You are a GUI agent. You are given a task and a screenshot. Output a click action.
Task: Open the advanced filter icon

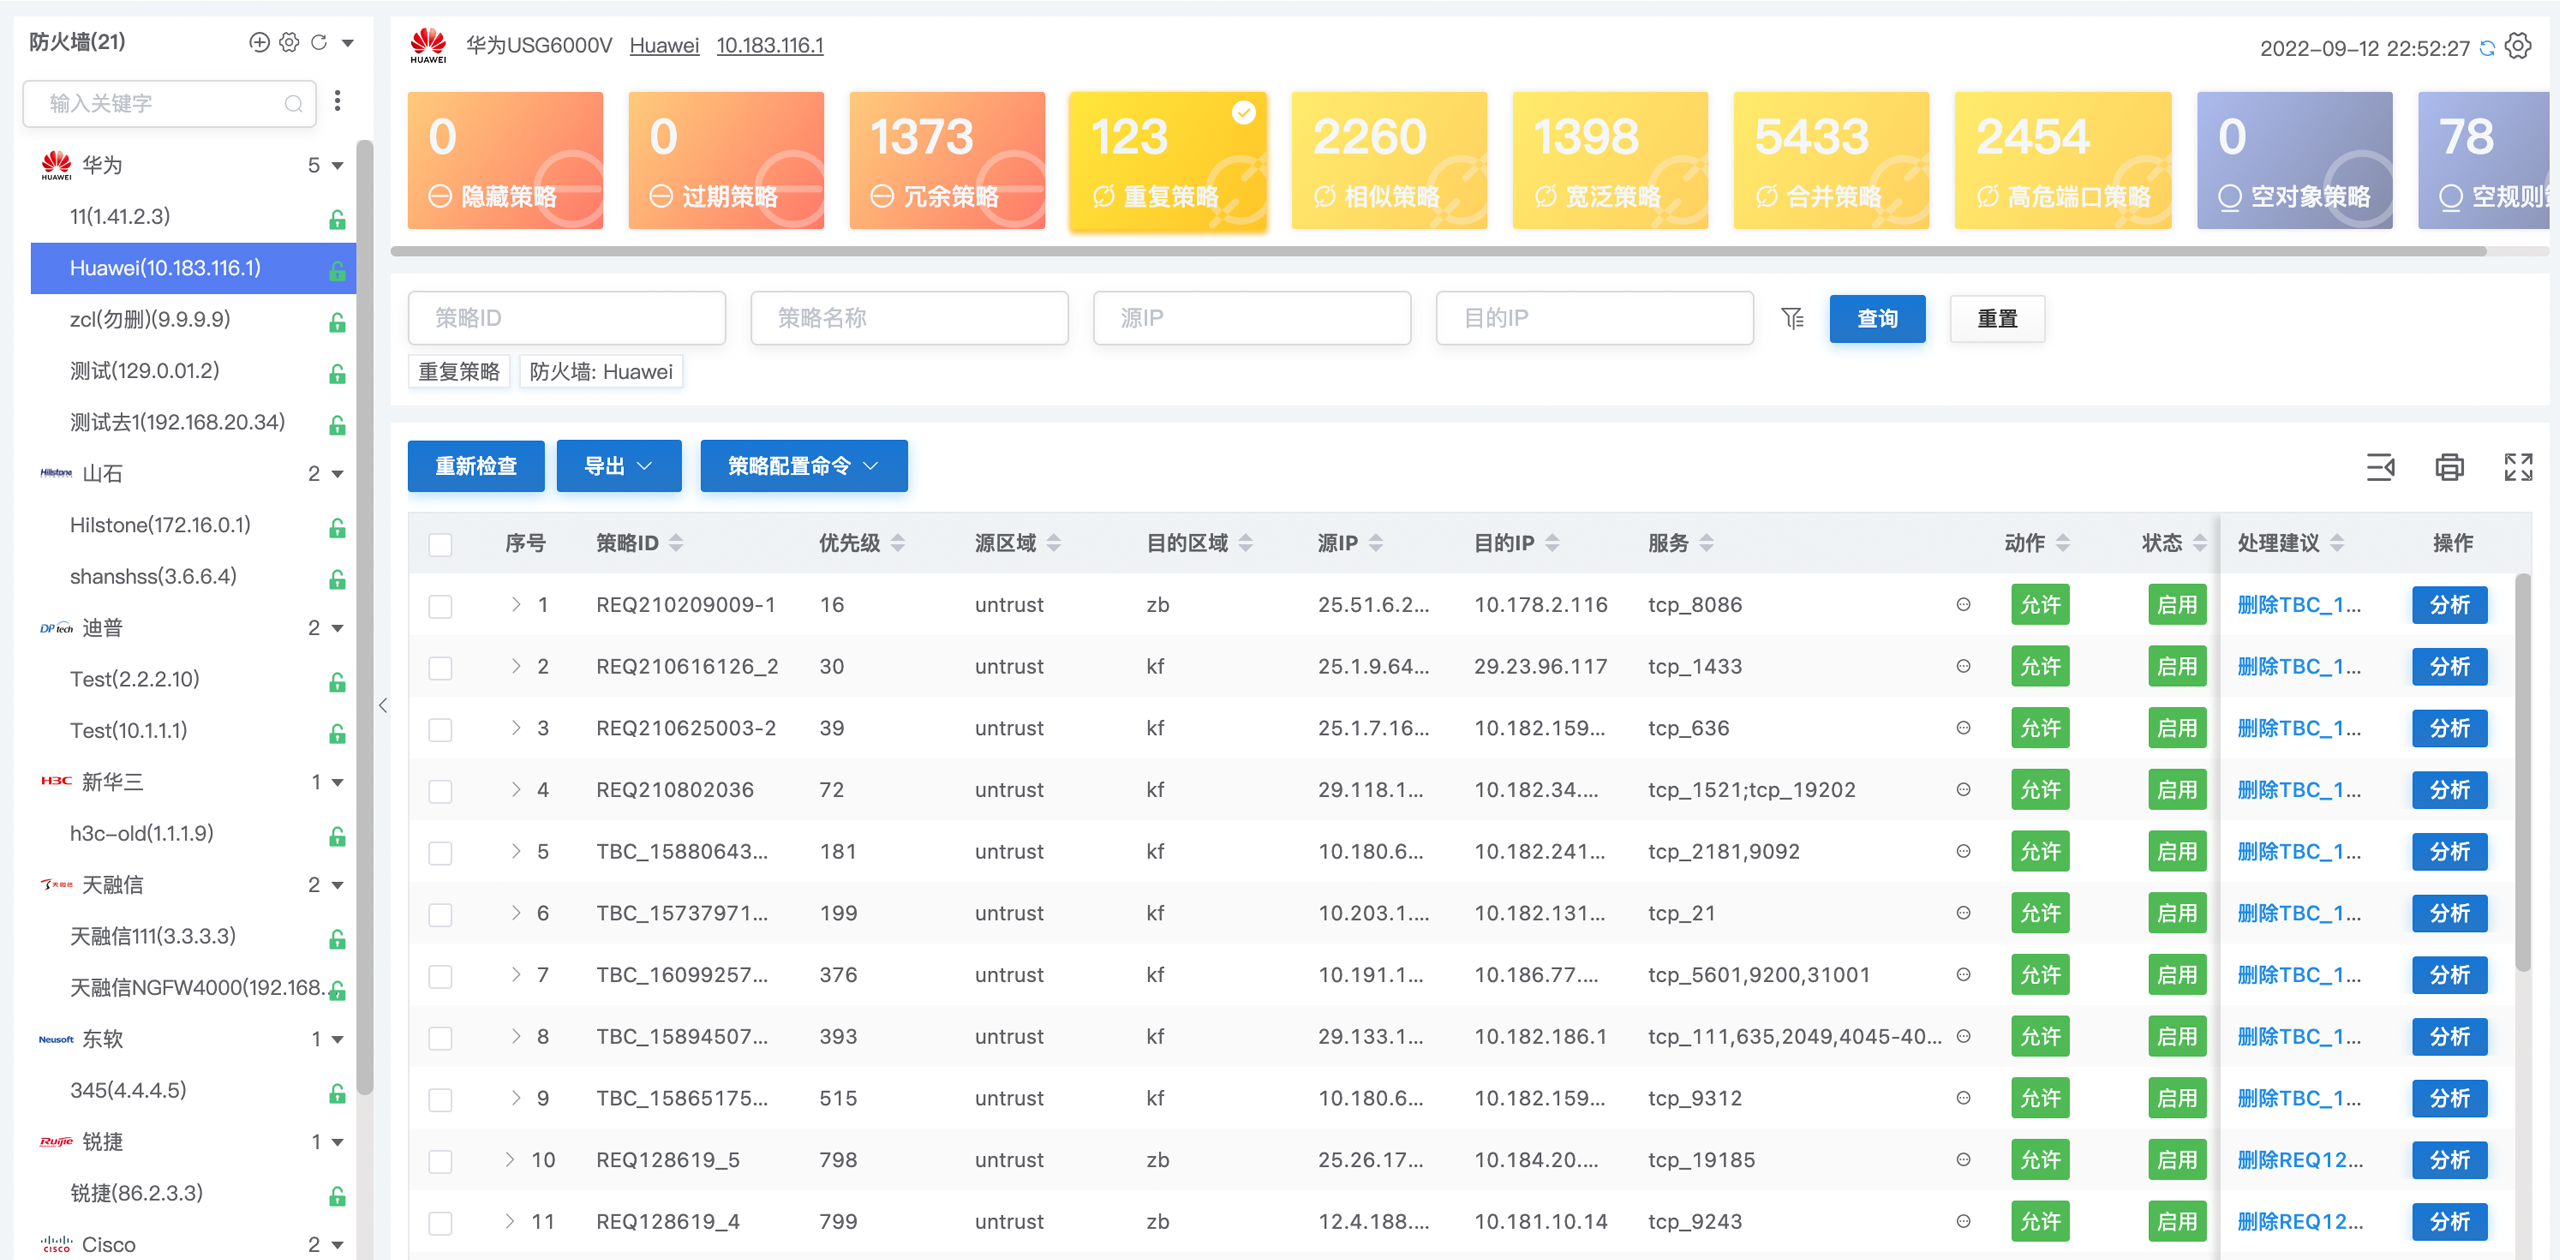(1793, 318)
